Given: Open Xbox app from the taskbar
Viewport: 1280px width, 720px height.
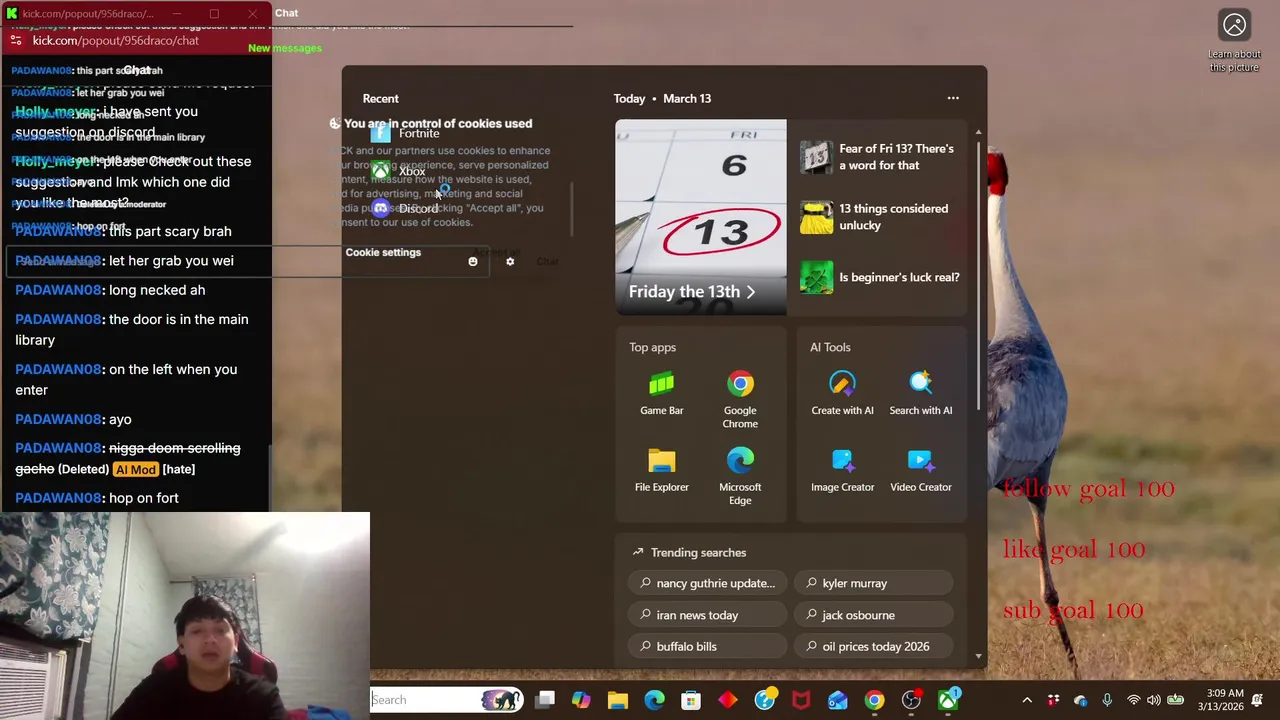Looking at the screenshot, I should 948,700.
